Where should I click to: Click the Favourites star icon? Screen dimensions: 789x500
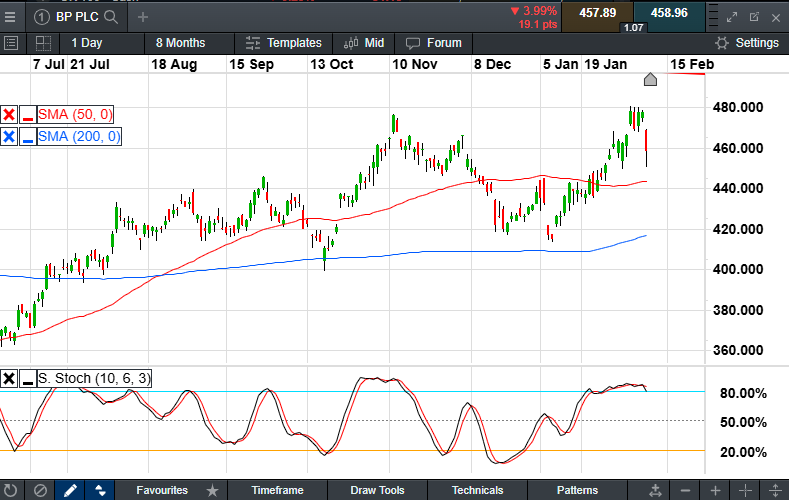pyautogui.click(x=212, y=490)
